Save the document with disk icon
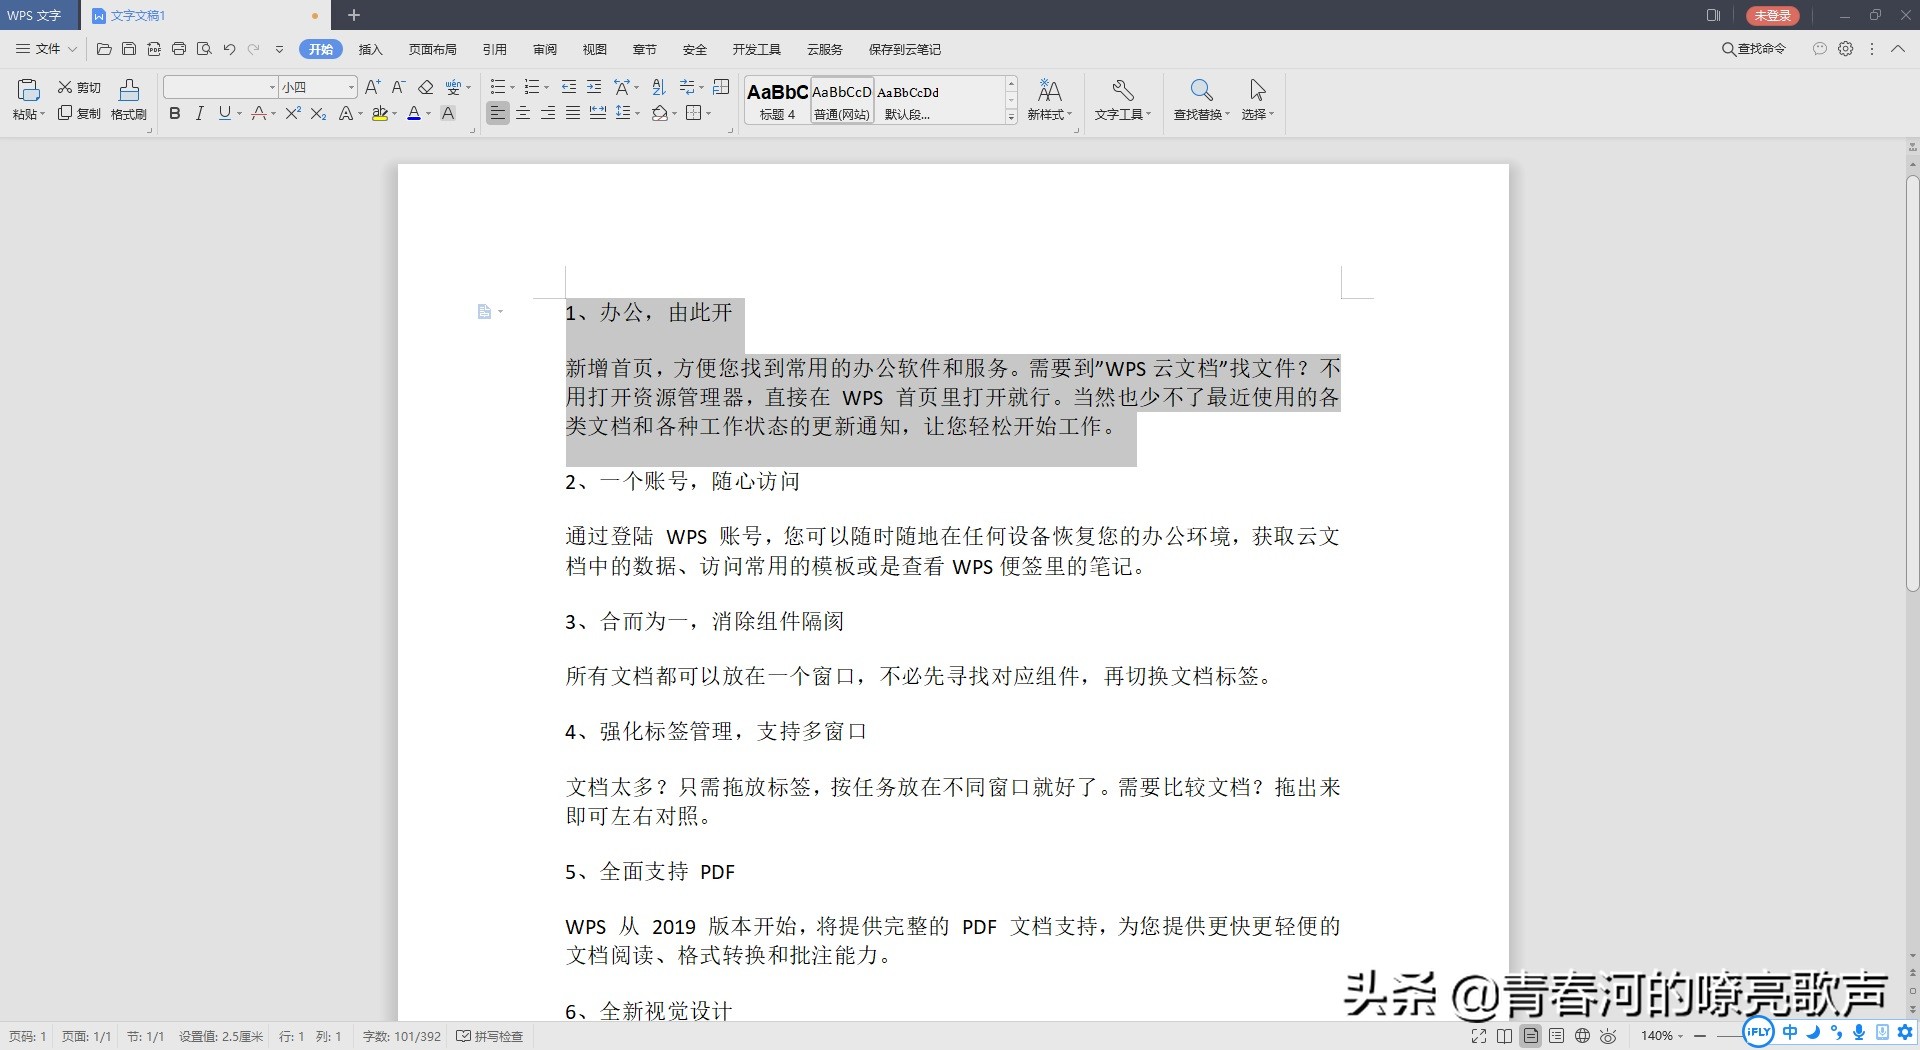The image size is (1920, 1050). click(129, 49)
